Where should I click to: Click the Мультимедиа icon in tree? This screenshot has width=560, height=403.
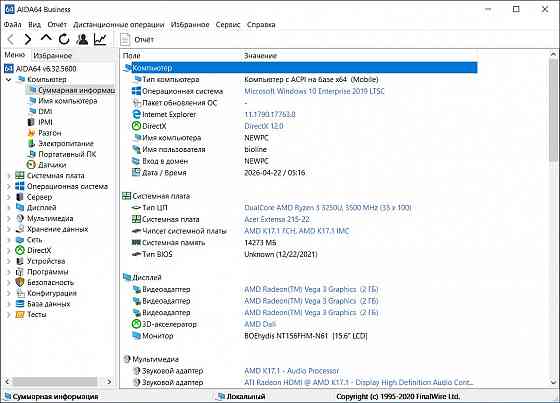(x=20, y=218)
